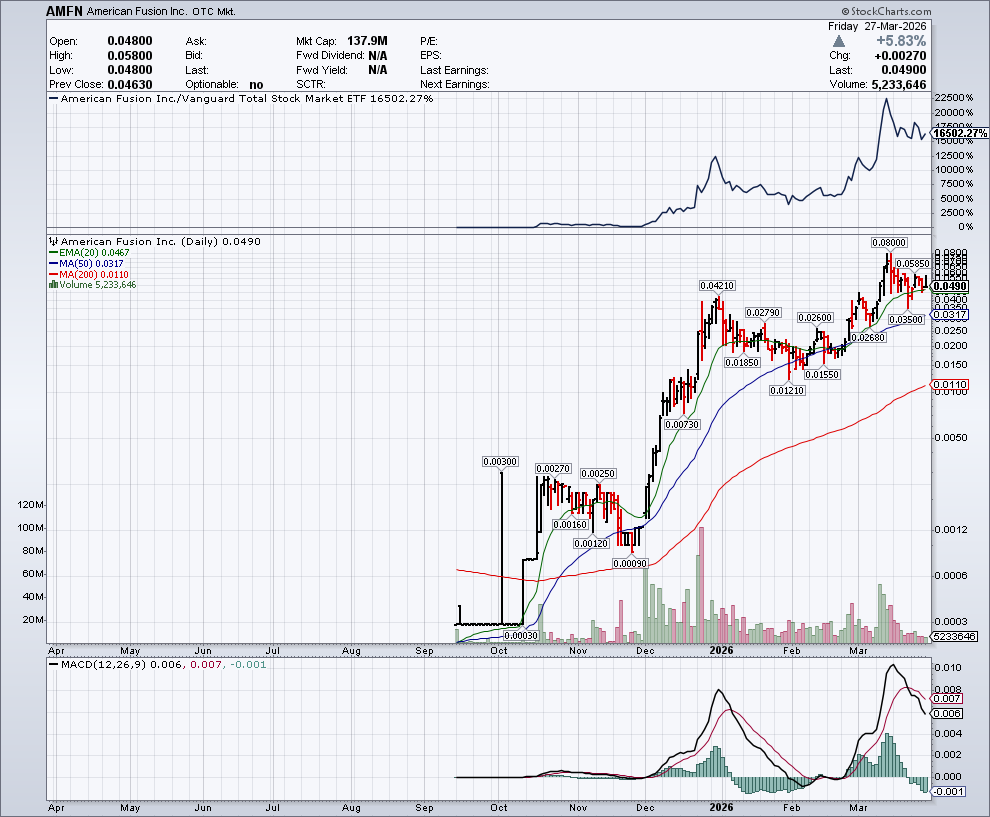Click the 0.00270 price label
990x817 pixels.
click(553, 468)
